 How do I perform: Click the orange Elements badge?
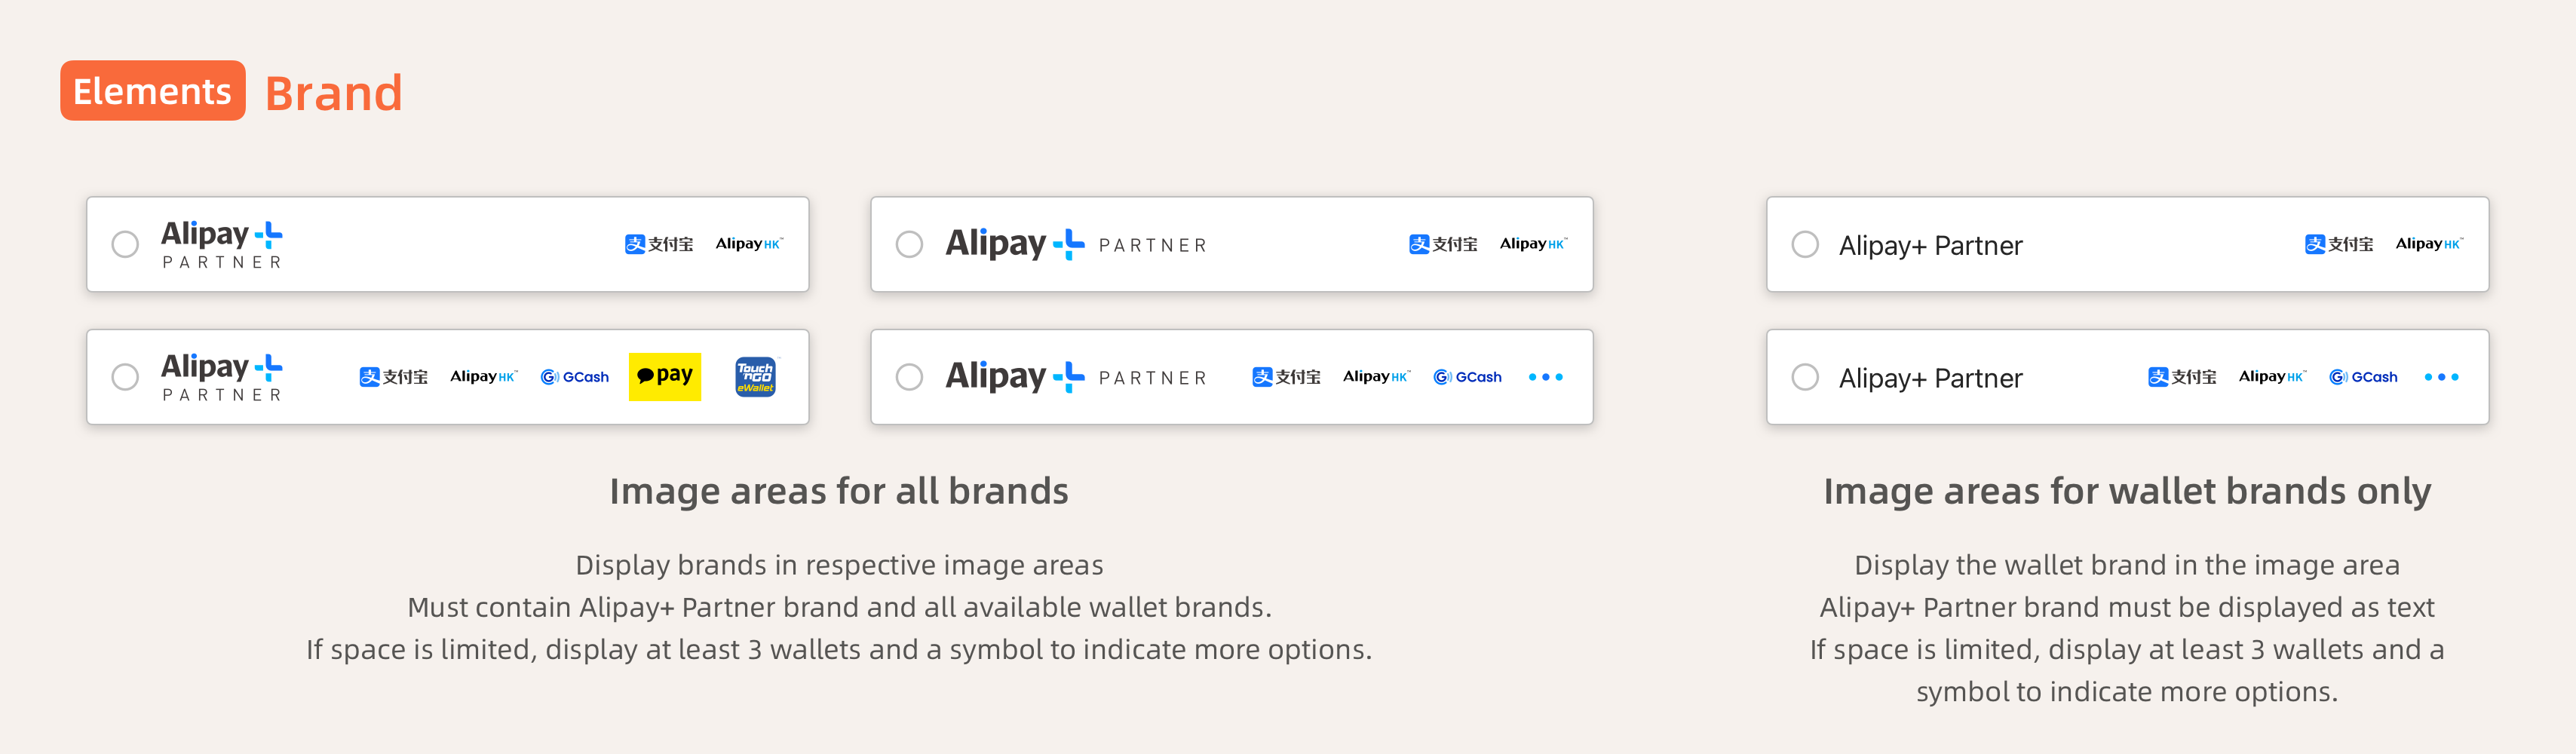[152, 91]
